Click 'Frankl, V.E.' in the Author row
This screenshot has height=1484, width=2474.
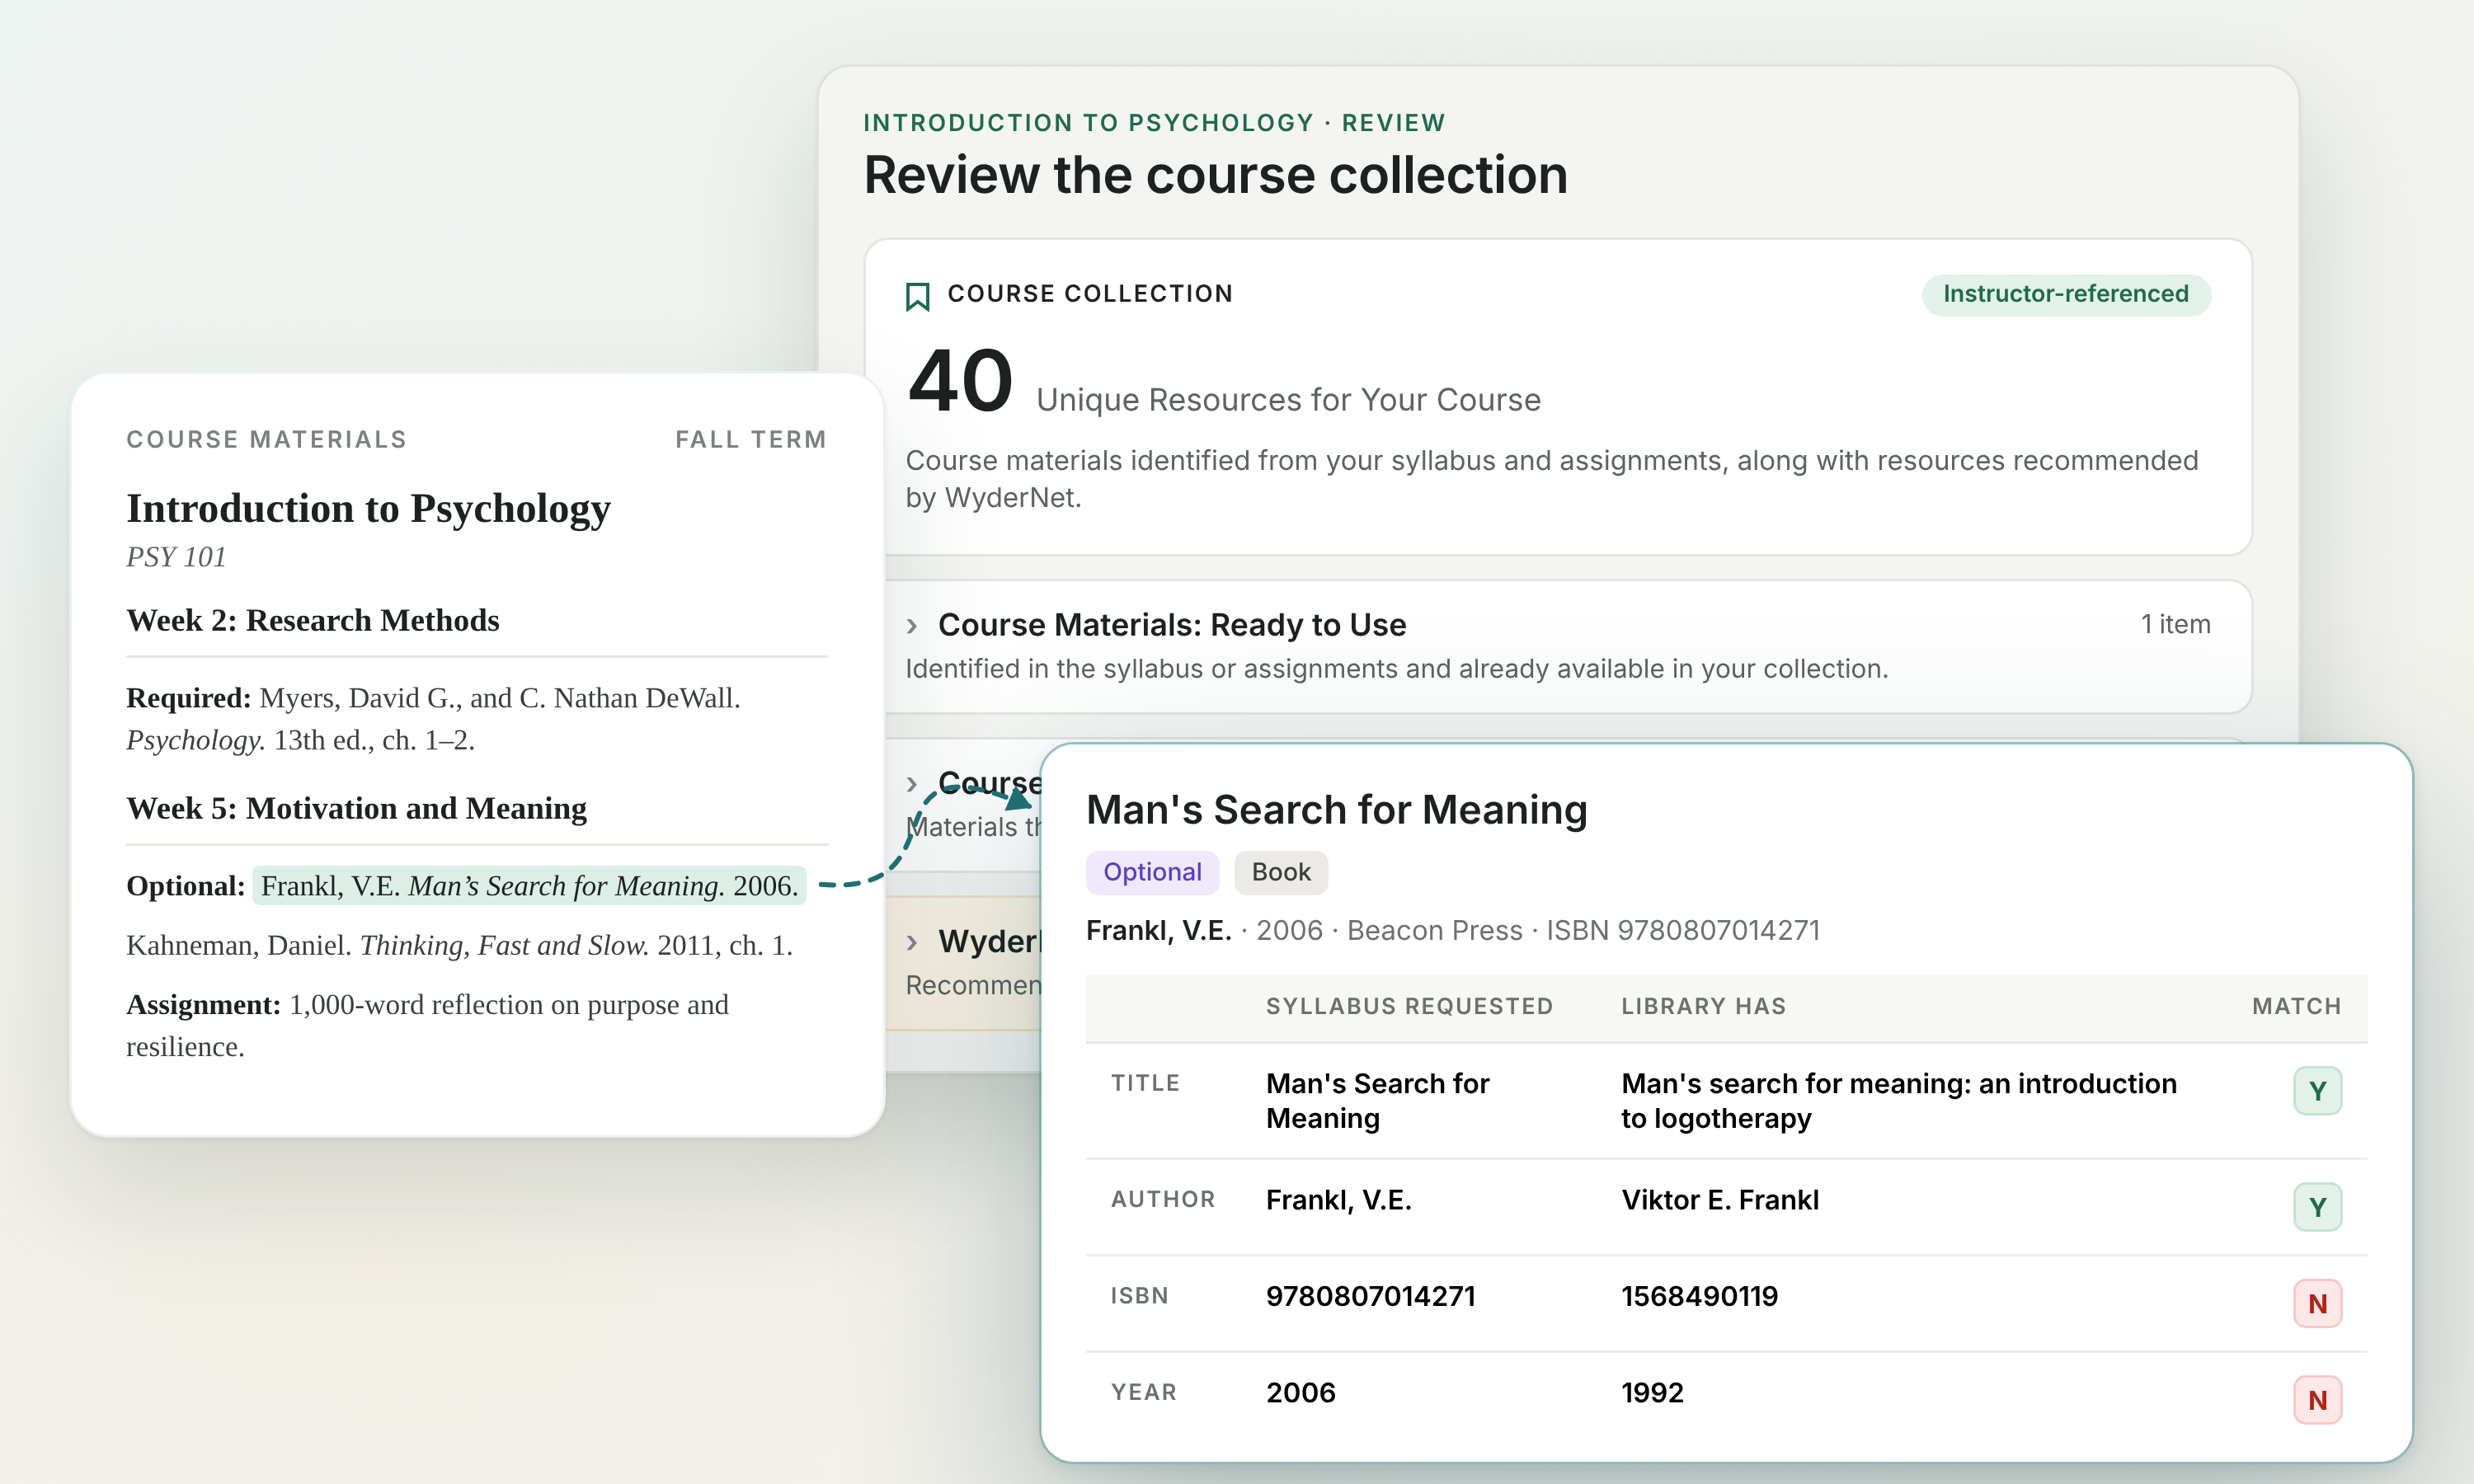point(1338,1200)
